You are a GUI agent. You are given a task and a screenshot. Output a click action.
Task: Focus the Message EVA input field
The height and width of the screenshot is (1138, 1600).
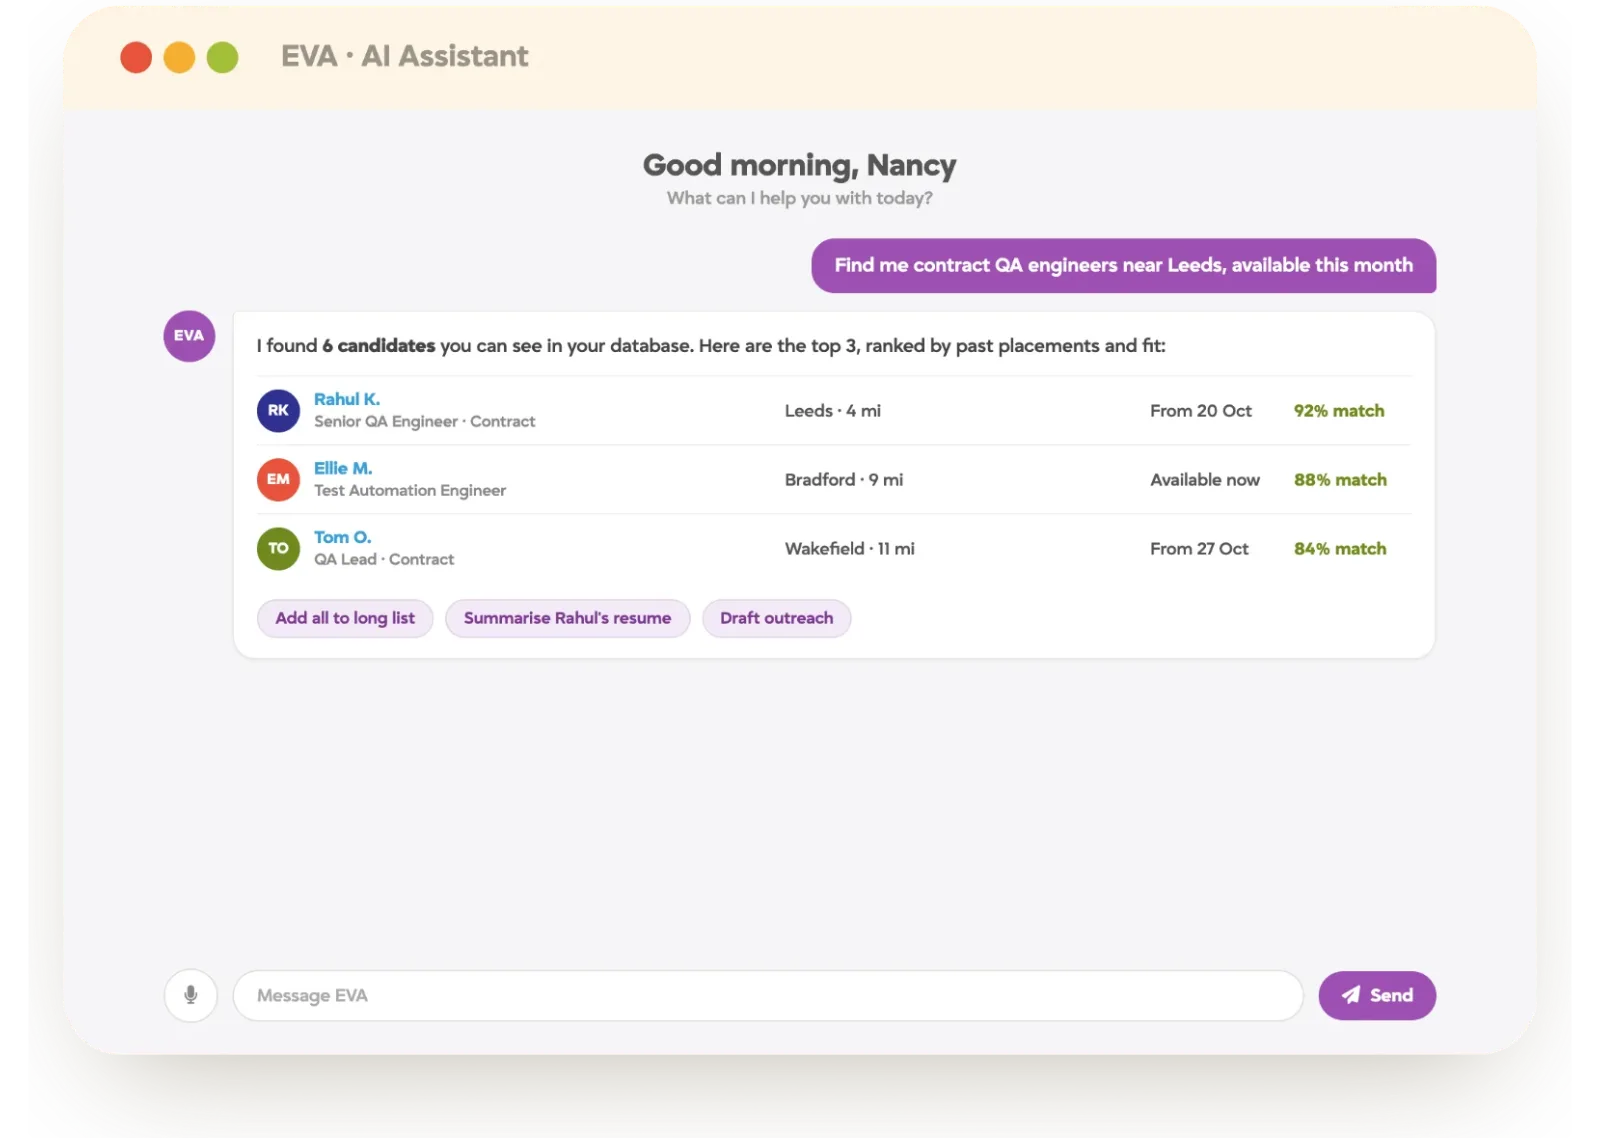768,995
